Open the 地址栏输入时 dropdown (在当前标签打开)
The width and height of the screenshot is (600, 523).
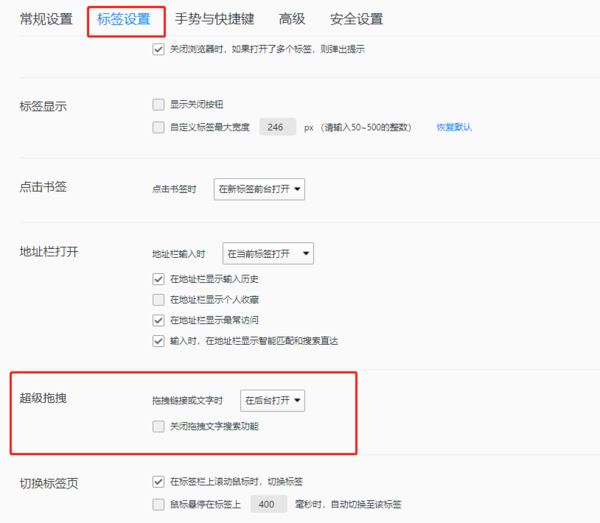coord(268,253)
